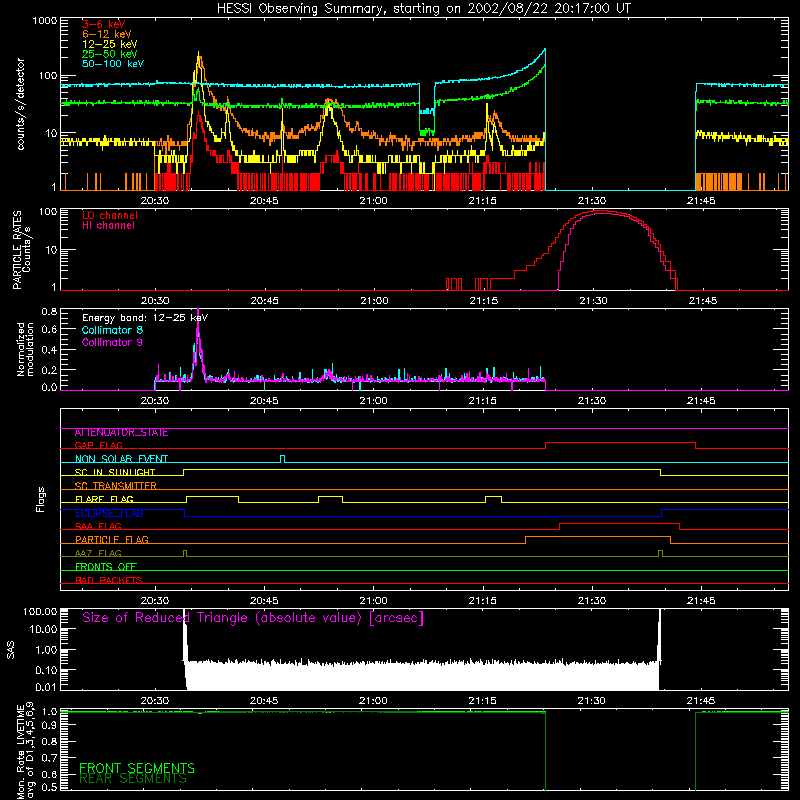This screenshot has height=800, width=800.
Task: Select the magenta 'Collimator 9' legend entry
Action: pyautogui.click(x=112, y=342)
